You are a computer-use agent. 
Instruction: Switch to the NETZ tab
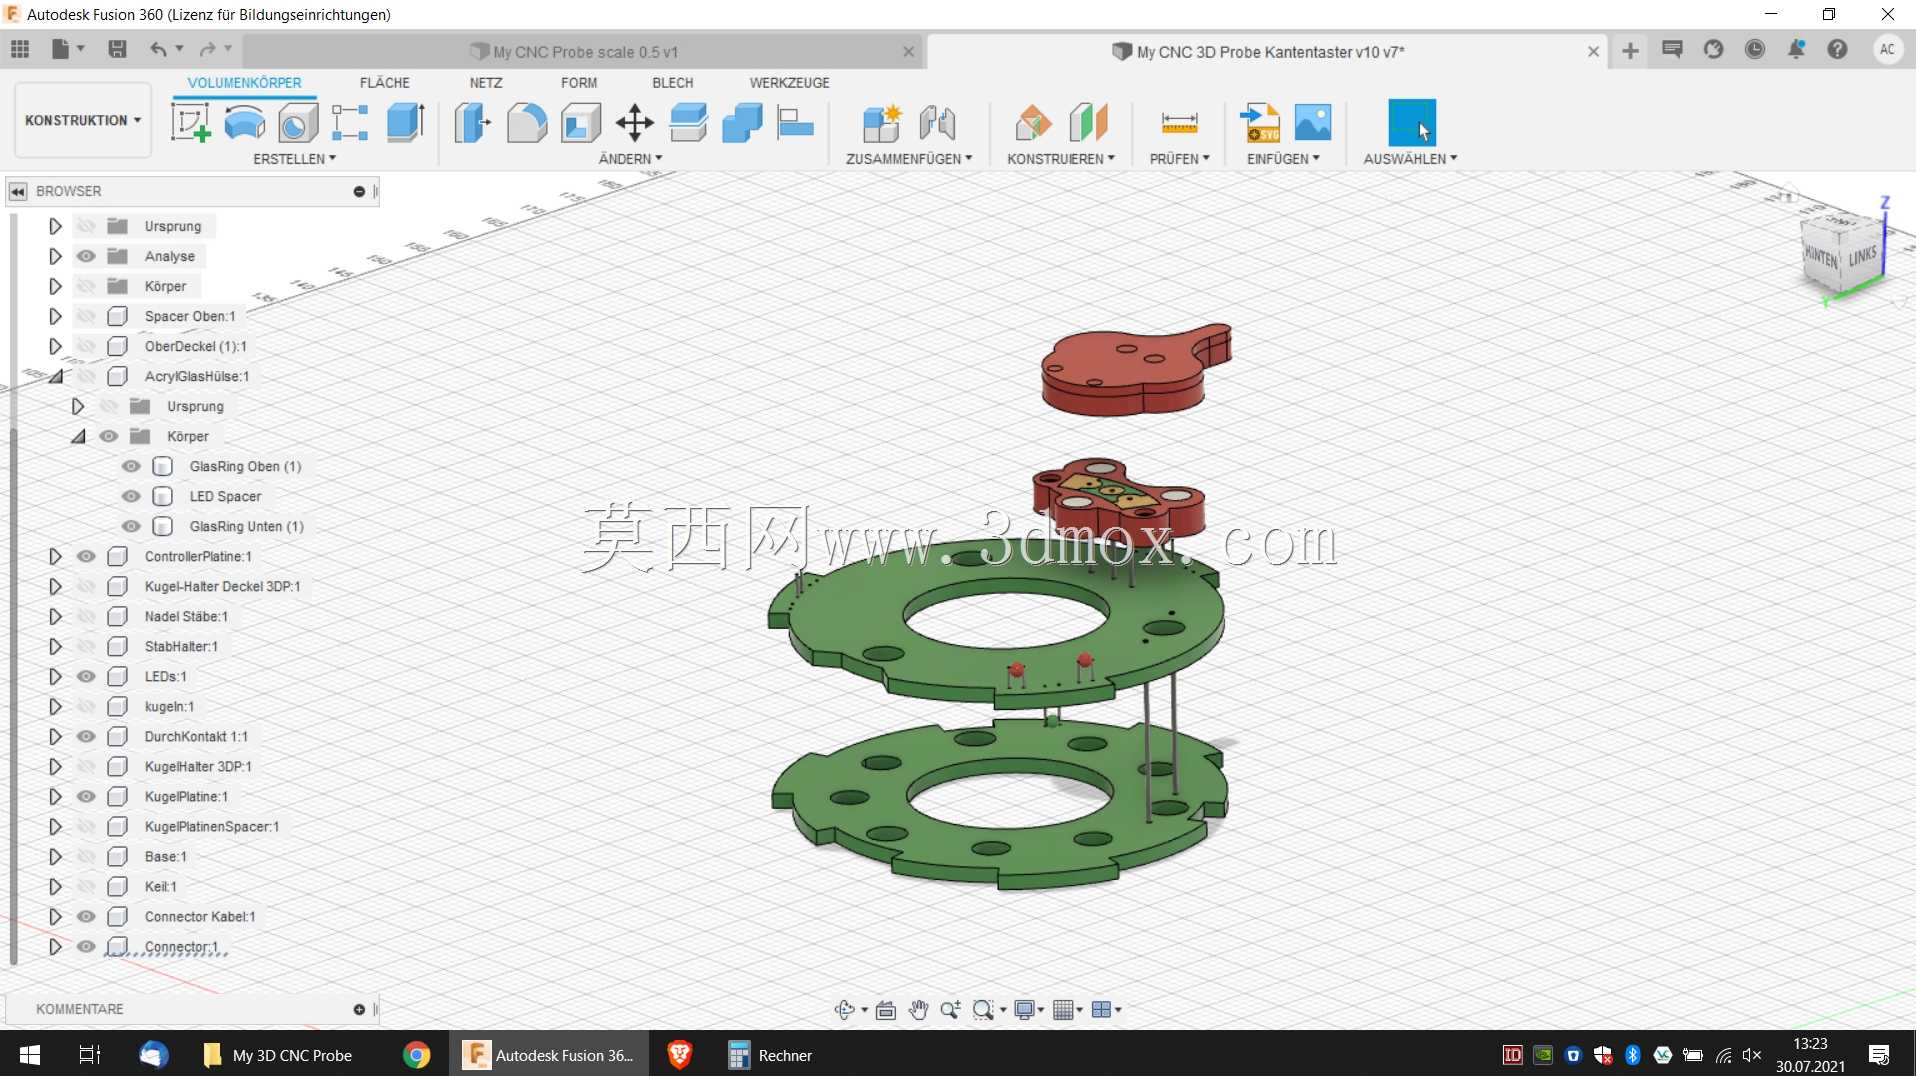(x=486, y=83)
